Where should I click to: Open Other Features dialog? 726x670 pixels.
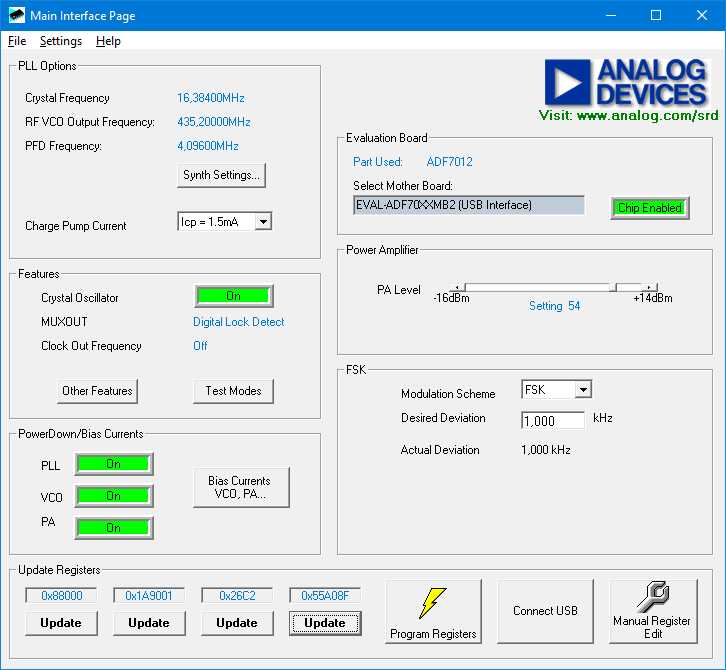(x=97, y=391)
